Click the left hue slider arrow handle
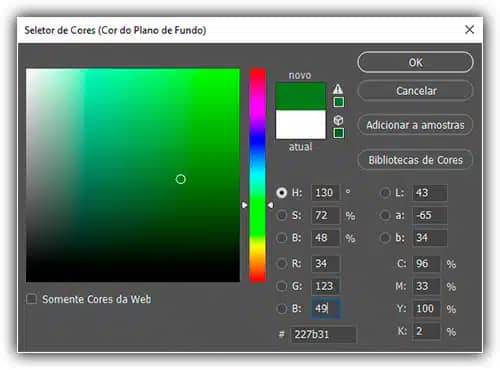The width and height of the screenshot is (500, 370). [x=245, y=205]
